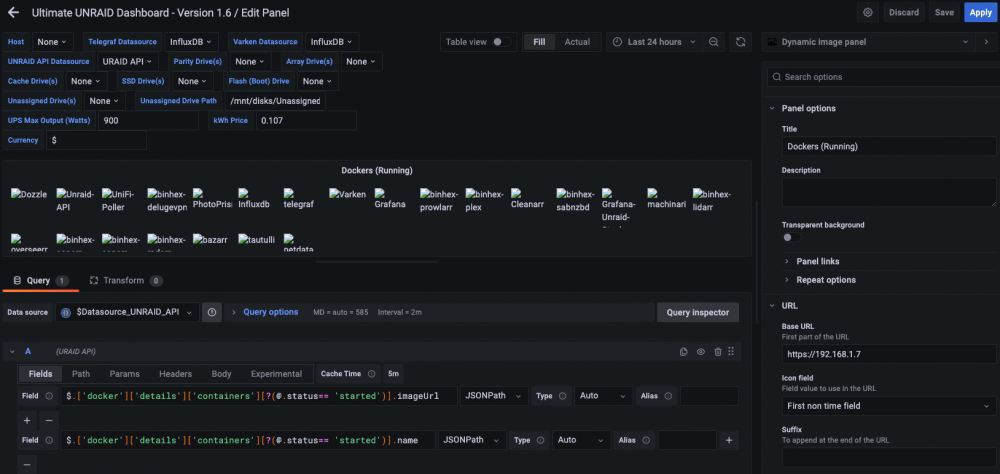Refresh the dashboard with the refresh icon
The height and width of the screenshot is (474, 1000).
[x=740, y=42]
